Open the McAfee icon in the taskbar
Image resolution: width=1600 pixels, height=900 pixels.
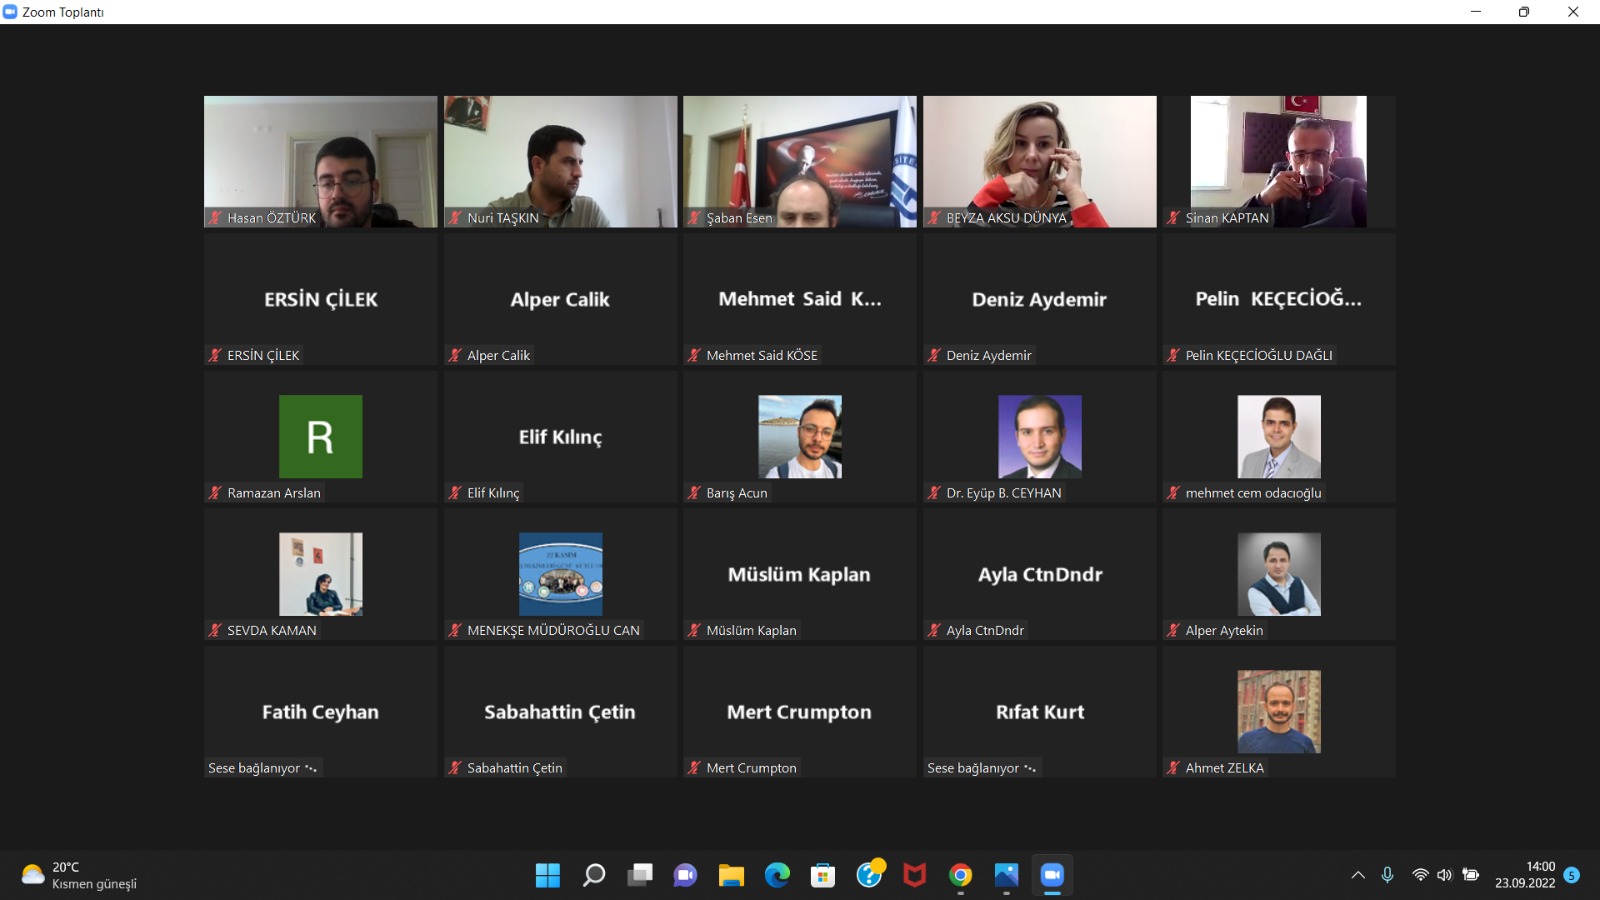[x=914, y=875]
